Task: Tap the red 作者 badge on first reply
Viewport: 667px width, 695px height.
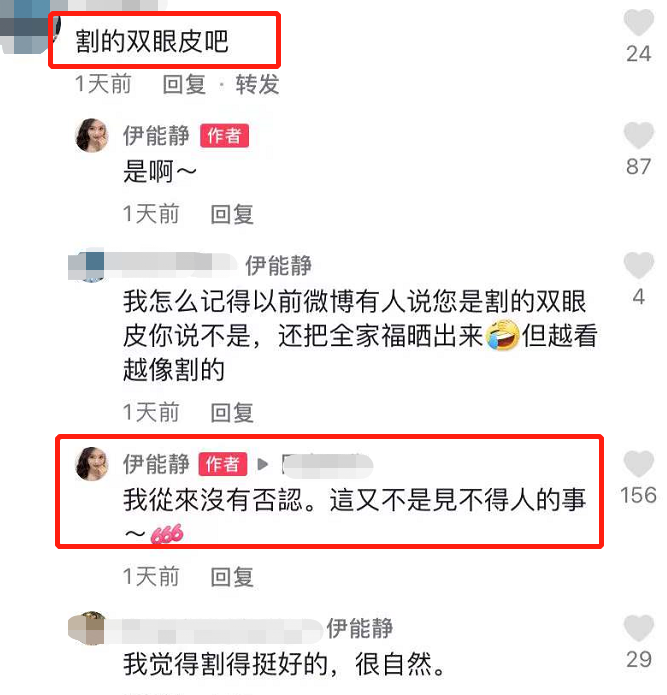Action: click(224, 136)
